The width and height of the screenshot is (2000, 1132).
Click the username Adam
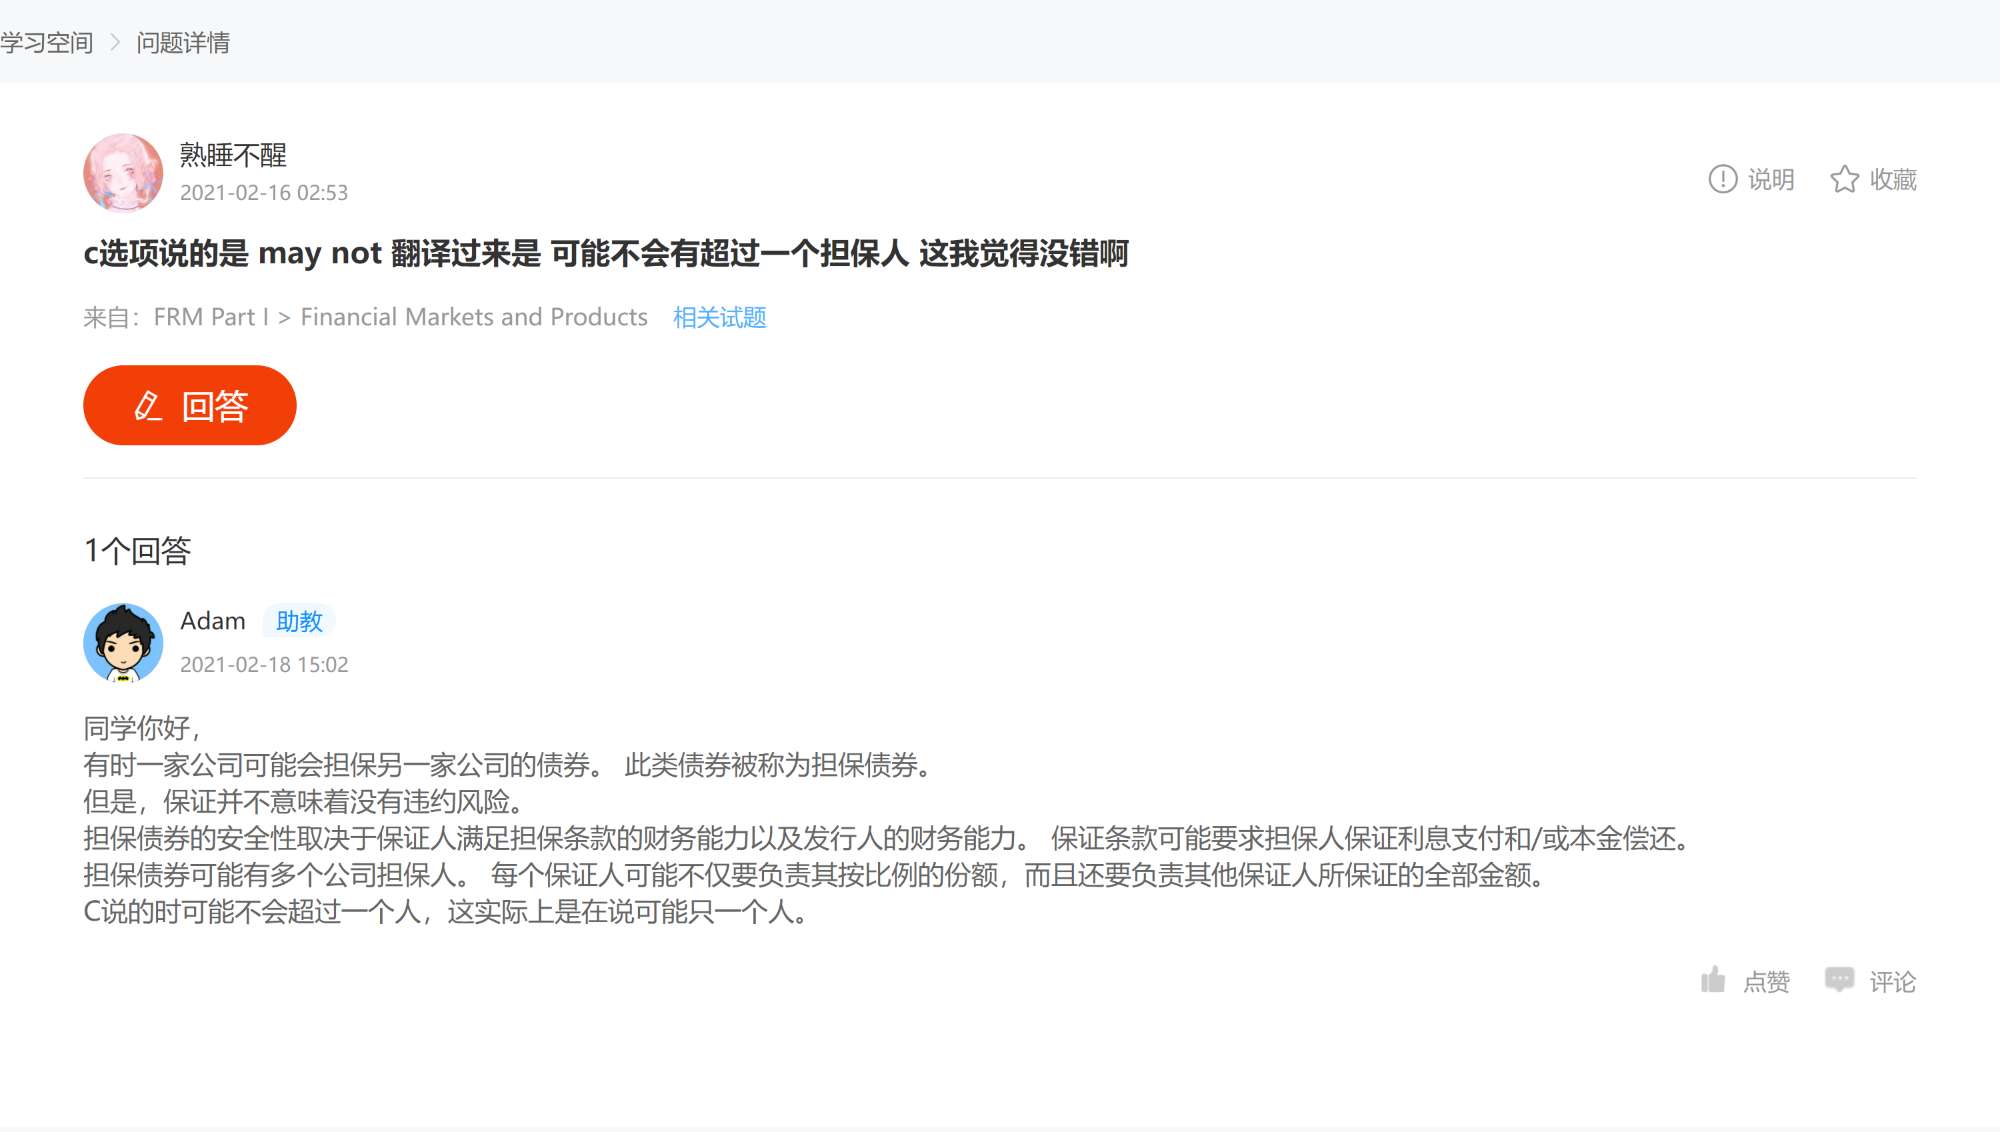tap(212, 621)
